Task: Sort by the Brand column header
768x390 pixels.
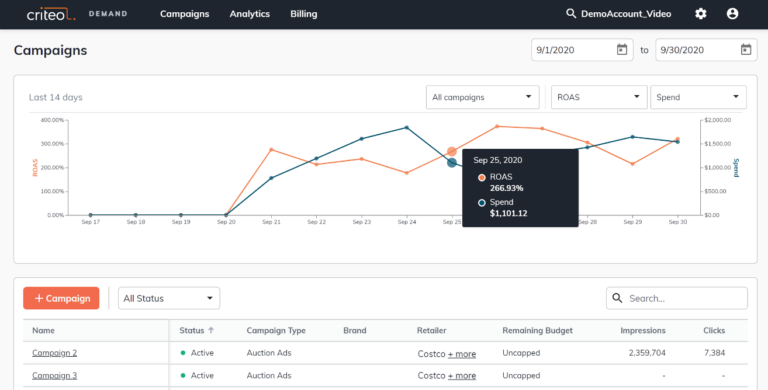Action: click(x=355, y=330)
